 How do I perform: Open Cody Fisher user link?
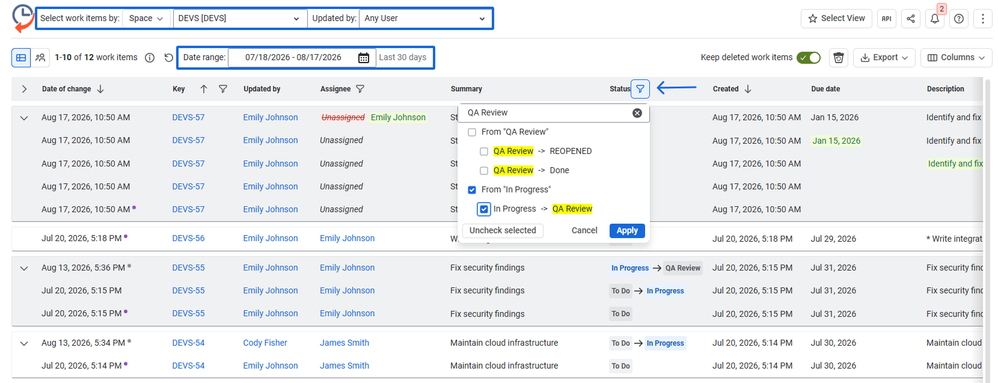265,343
